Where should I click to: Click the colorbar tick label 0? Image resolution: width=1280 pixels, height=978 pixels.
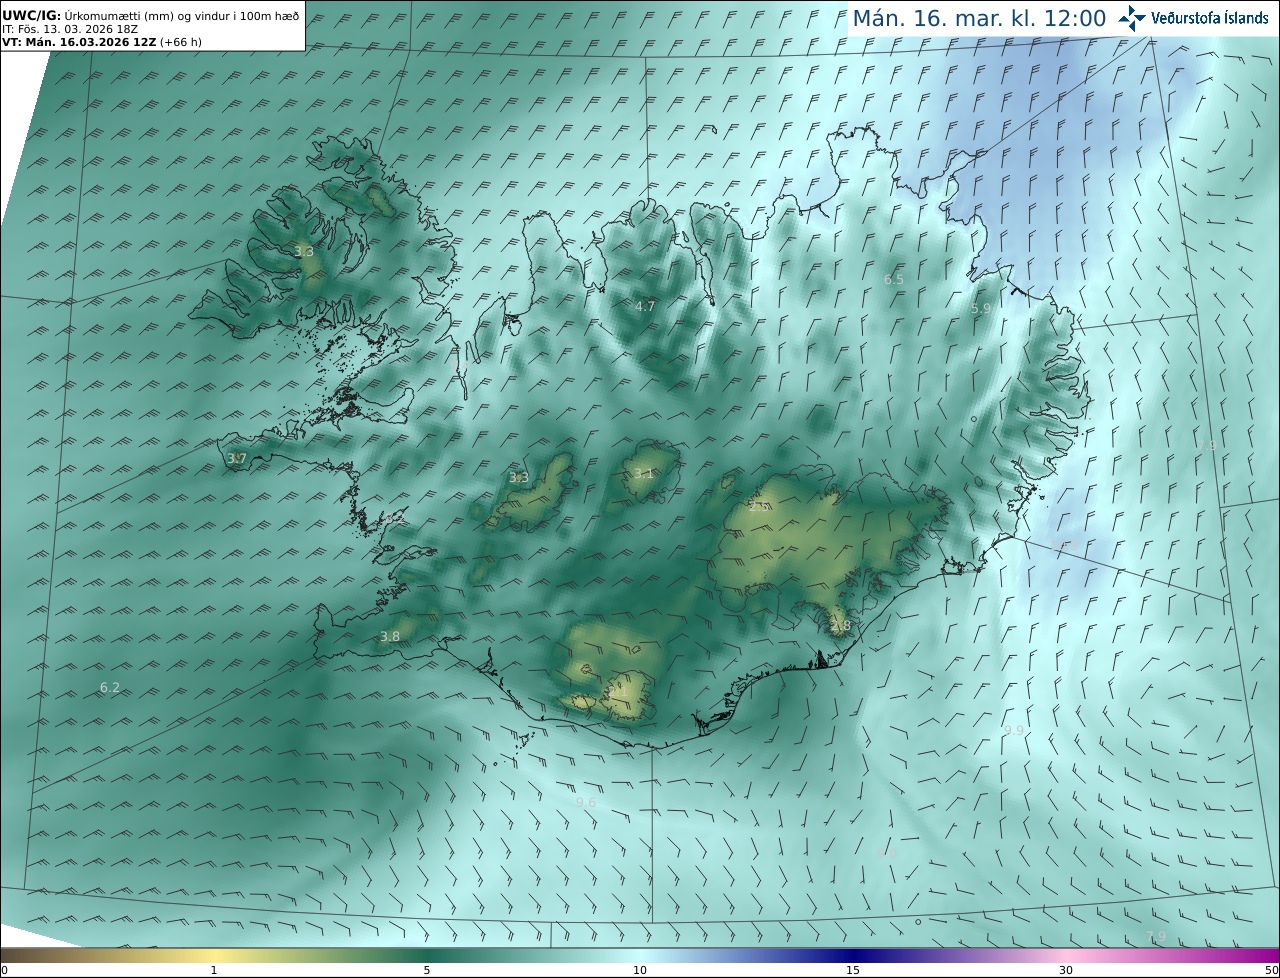(4, 970)
